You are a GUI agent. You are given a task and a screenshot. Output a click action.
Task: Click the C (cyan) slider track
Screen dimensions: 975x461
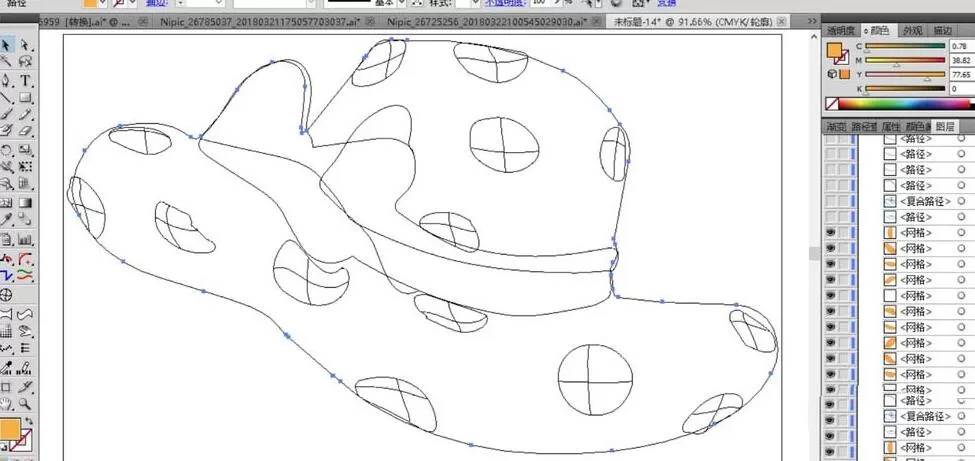[905, 46]
